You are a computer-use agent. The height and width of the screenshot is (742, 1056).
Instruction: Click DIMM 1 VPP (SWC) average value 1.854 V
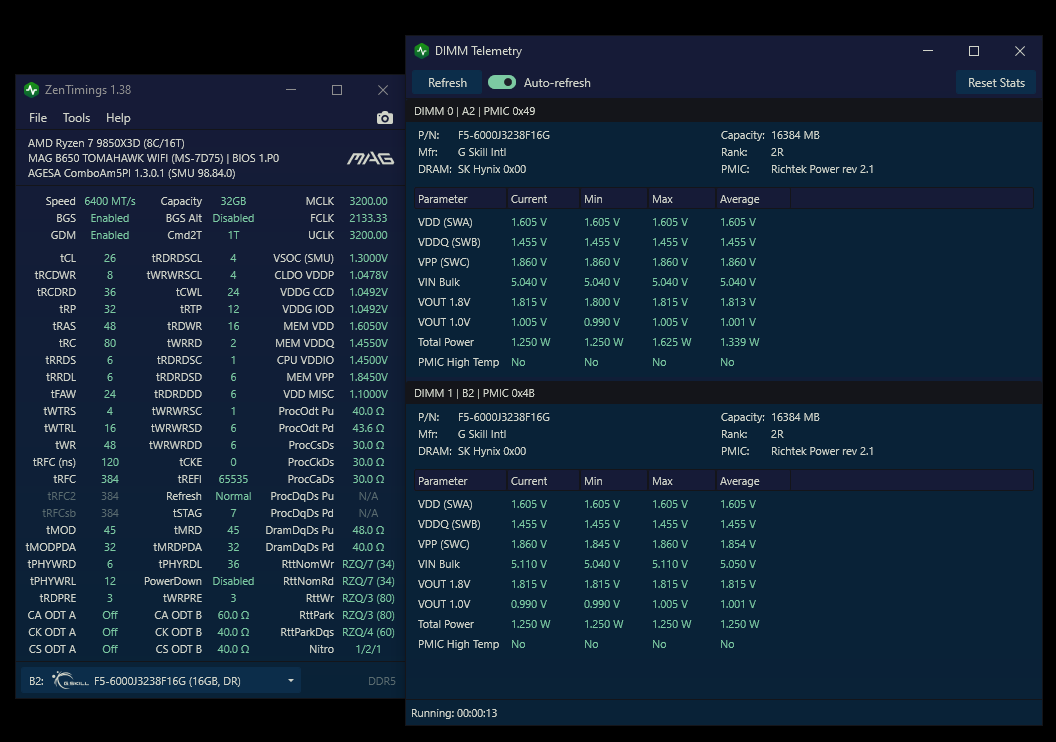pyautogui.click(x=738, y=544)
